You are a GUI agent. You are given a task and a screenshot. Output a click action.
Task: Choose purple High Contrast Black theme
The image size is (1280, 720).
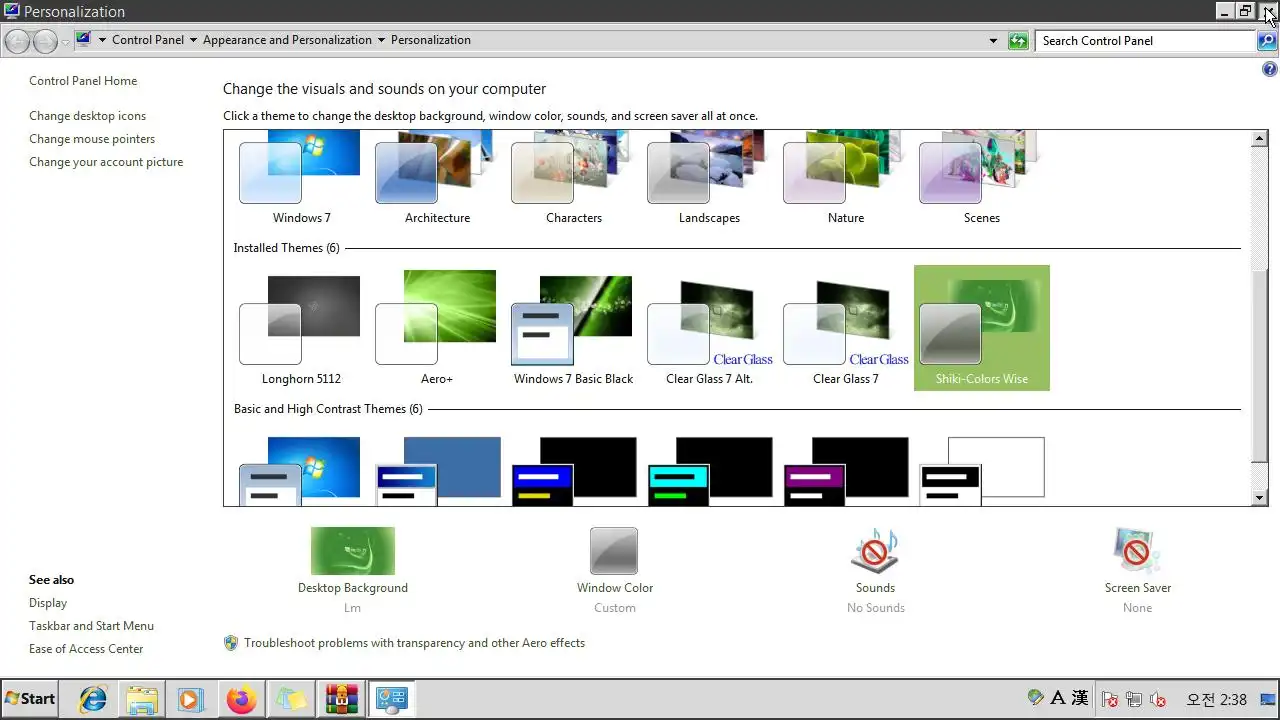tap(845, 471)
